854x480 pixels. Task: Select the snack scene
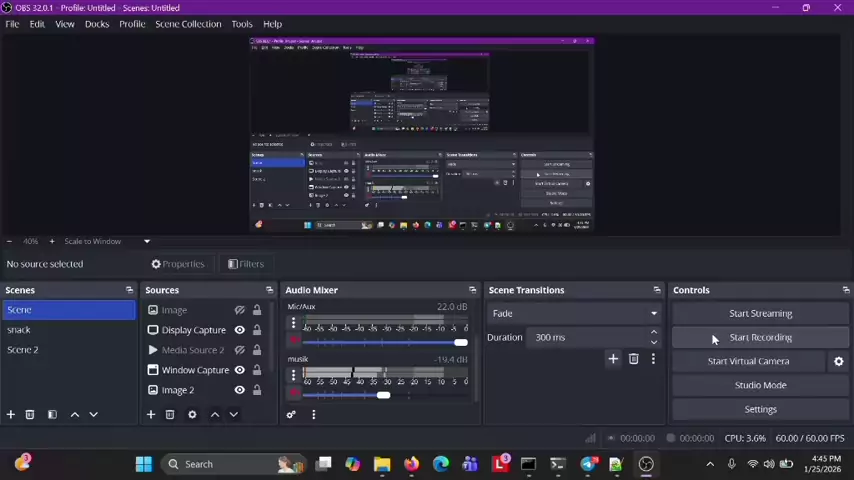pos(19,330)
